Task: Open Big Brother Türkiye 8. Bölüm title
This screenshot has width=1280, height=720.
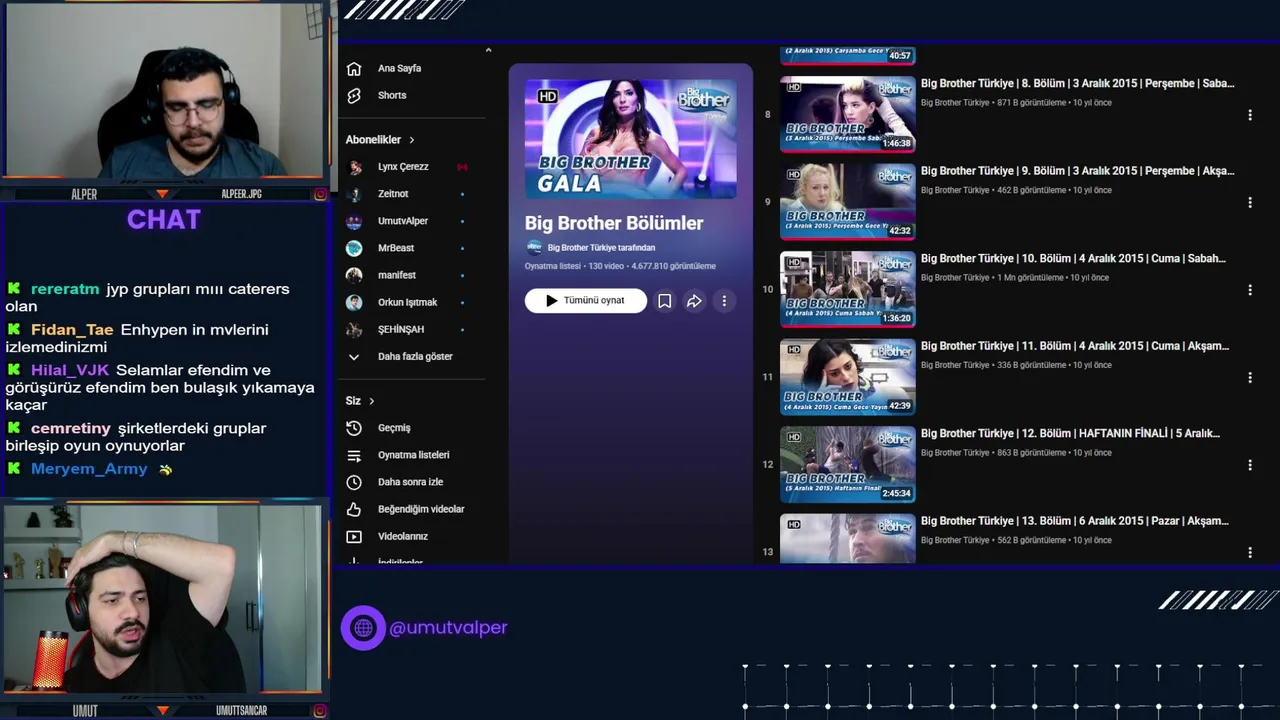Action: pyautogui.click(x=1077, y=84)
